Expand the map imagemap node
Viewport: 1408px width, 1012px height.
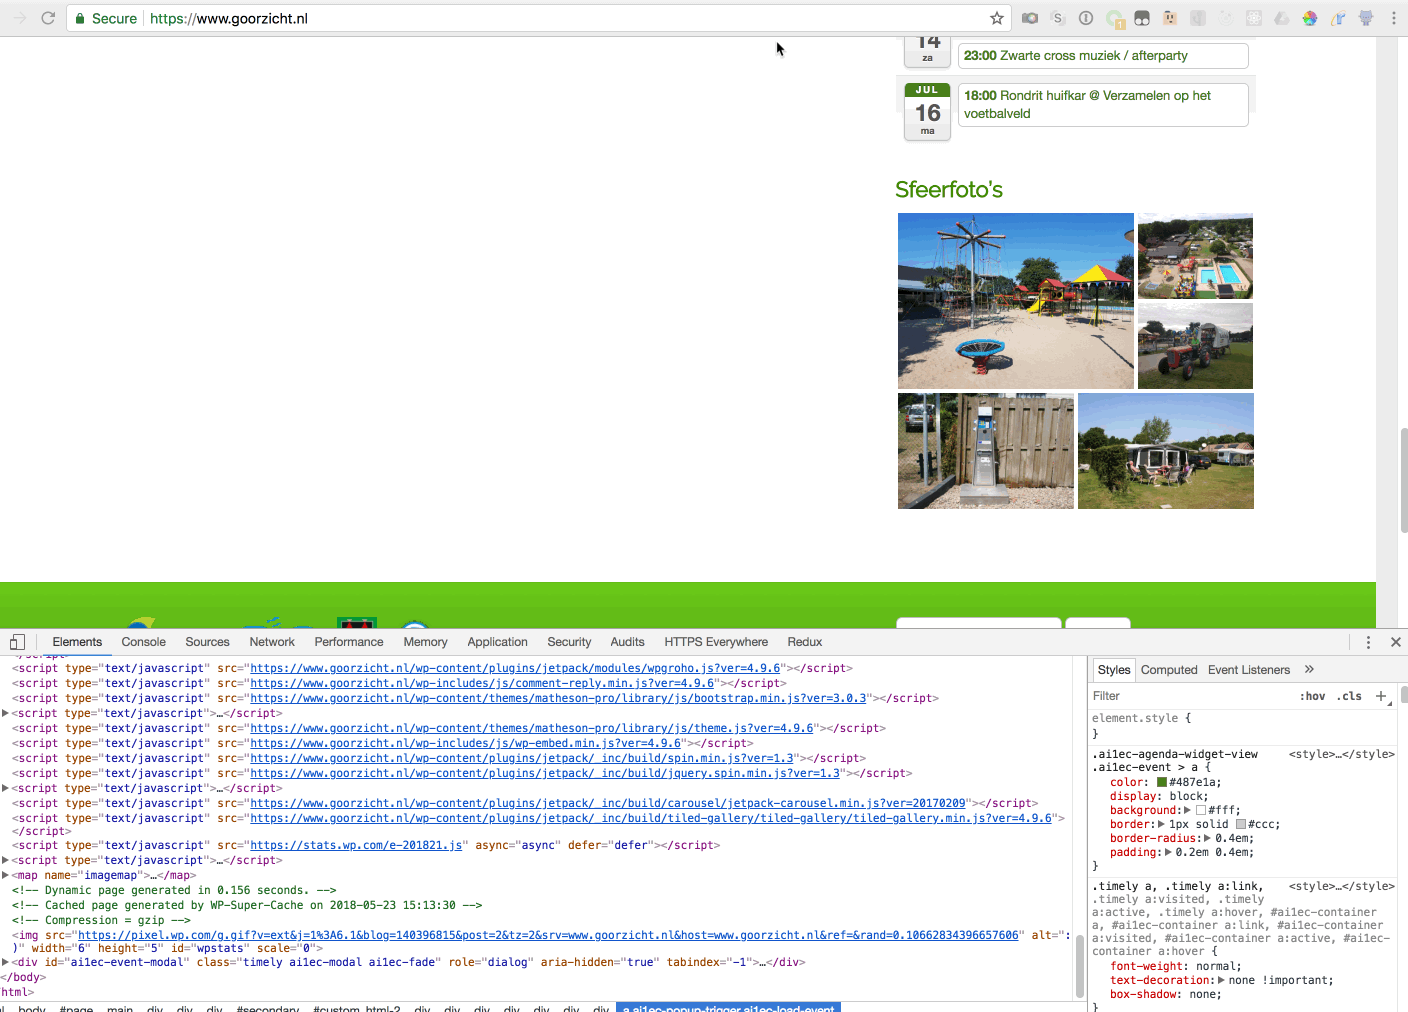coord(5,875)
